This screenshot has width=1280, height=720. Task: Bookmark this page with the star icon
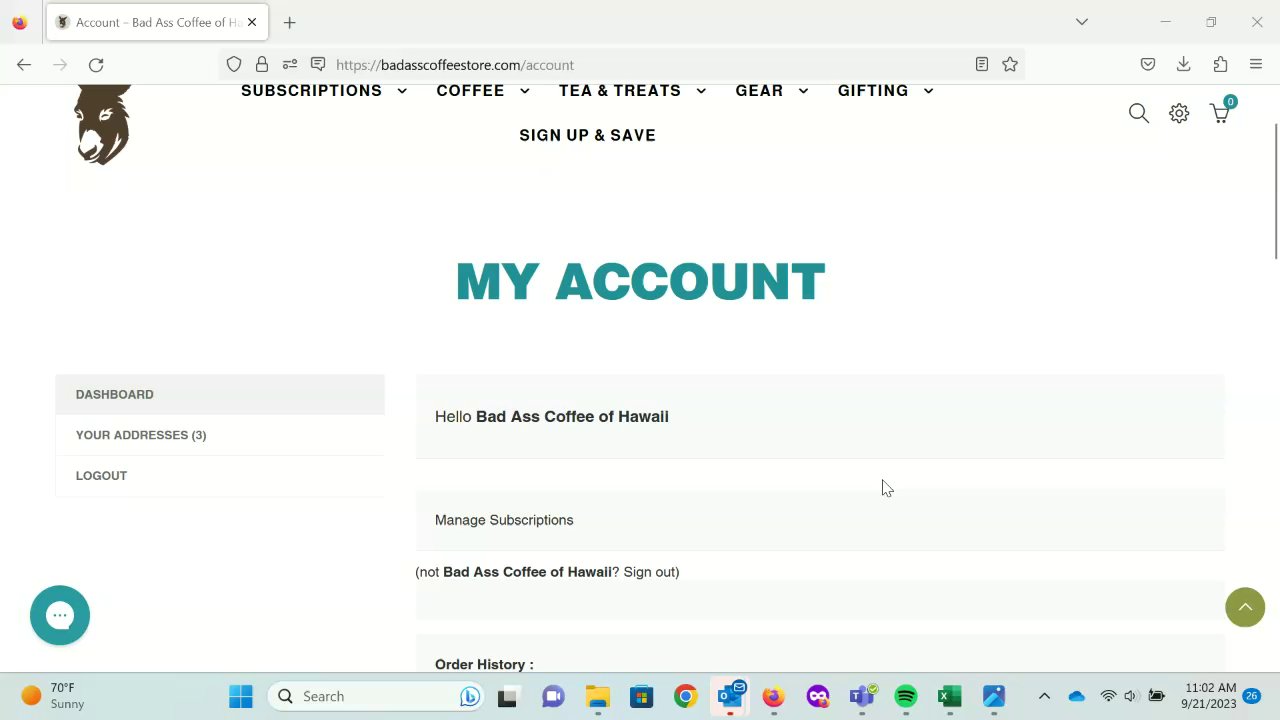pyautogui.click(x=1010, y=65)
